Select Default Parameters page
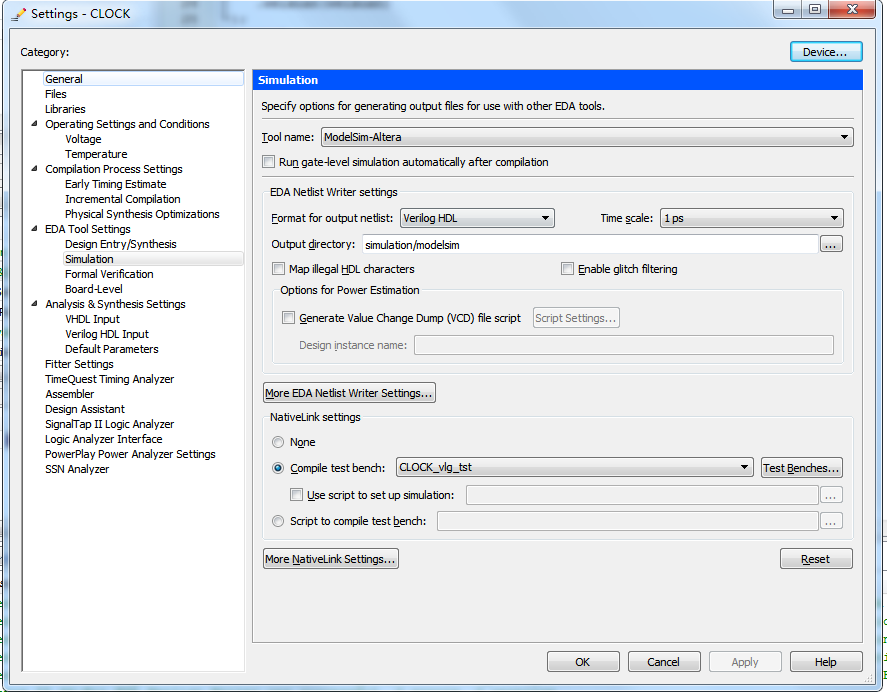Image resolution: width=887 pixels, height=692 pixels. 111,349
